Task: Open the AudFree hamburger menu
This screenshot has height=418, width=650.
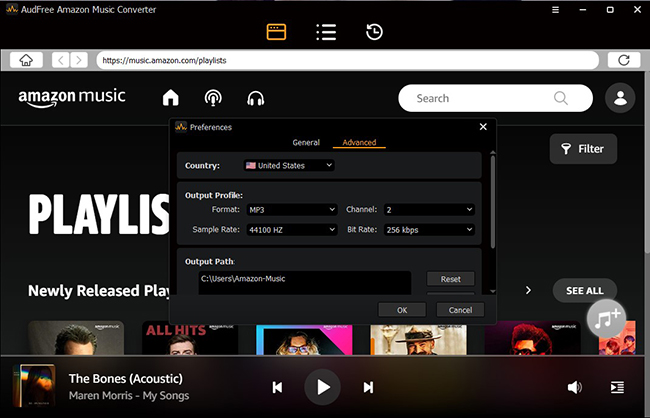Action: (555, 10)
